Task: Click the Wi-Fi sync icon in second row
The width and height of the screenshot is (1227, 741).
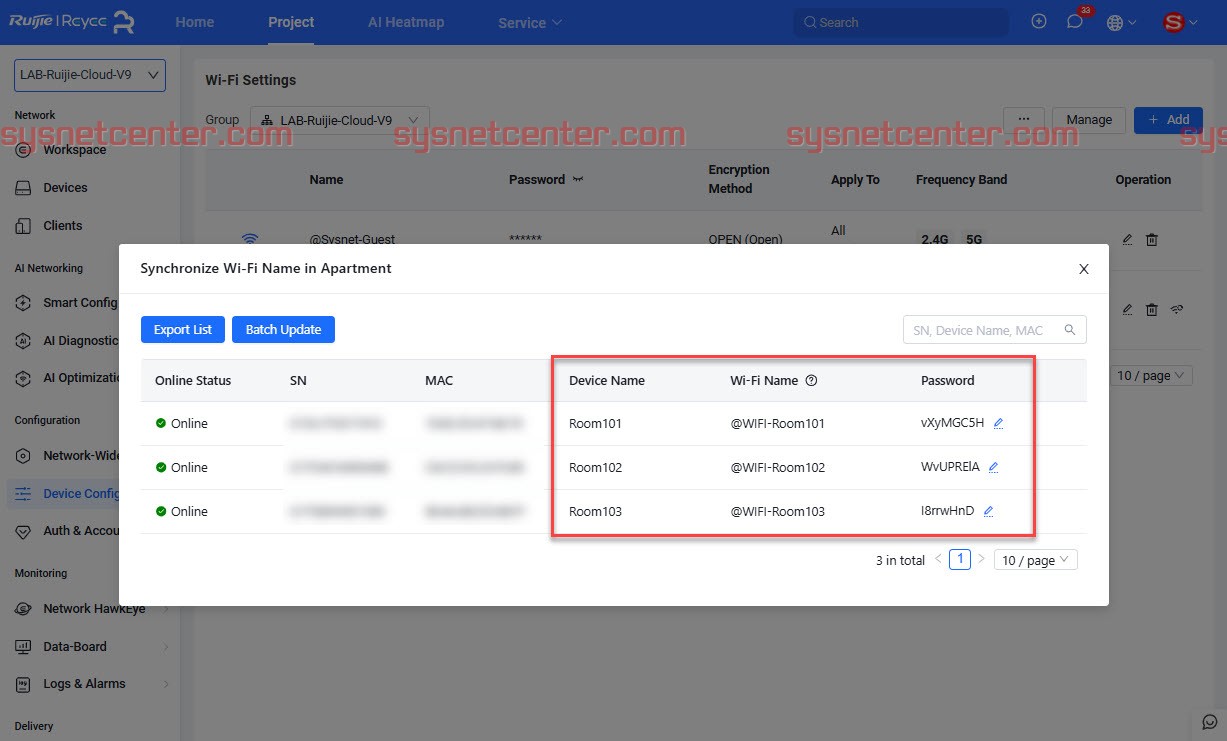Action: pos(1177,309)
